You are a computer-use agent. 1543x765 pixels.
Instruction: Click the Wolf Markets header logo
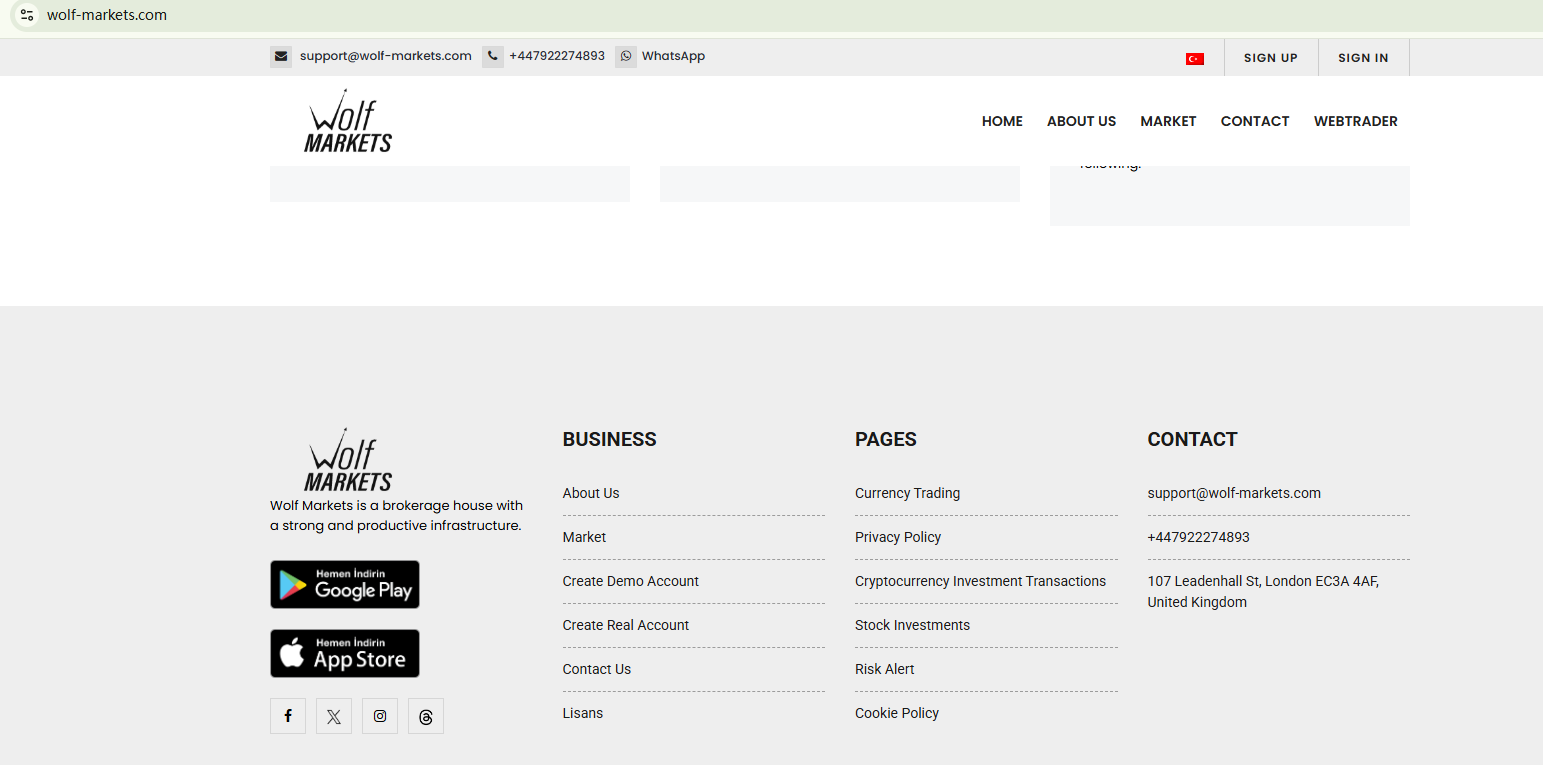[x=348, y=121]
